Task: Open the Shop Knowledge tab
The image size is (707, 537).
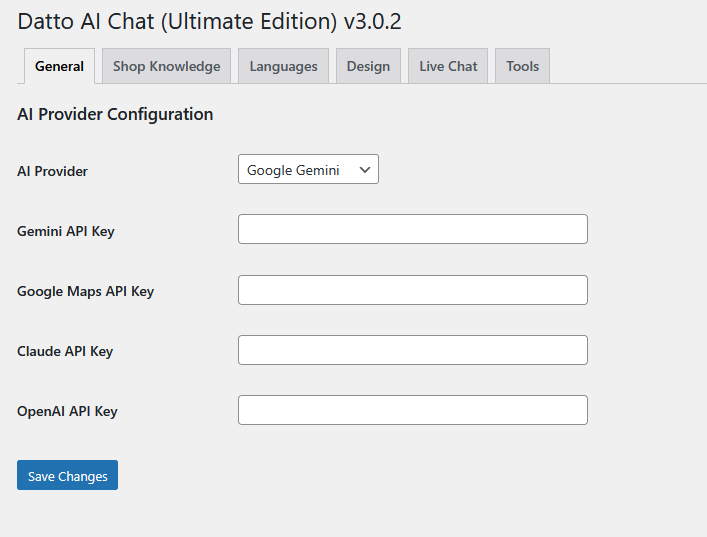Action: [x=166, y=66]
